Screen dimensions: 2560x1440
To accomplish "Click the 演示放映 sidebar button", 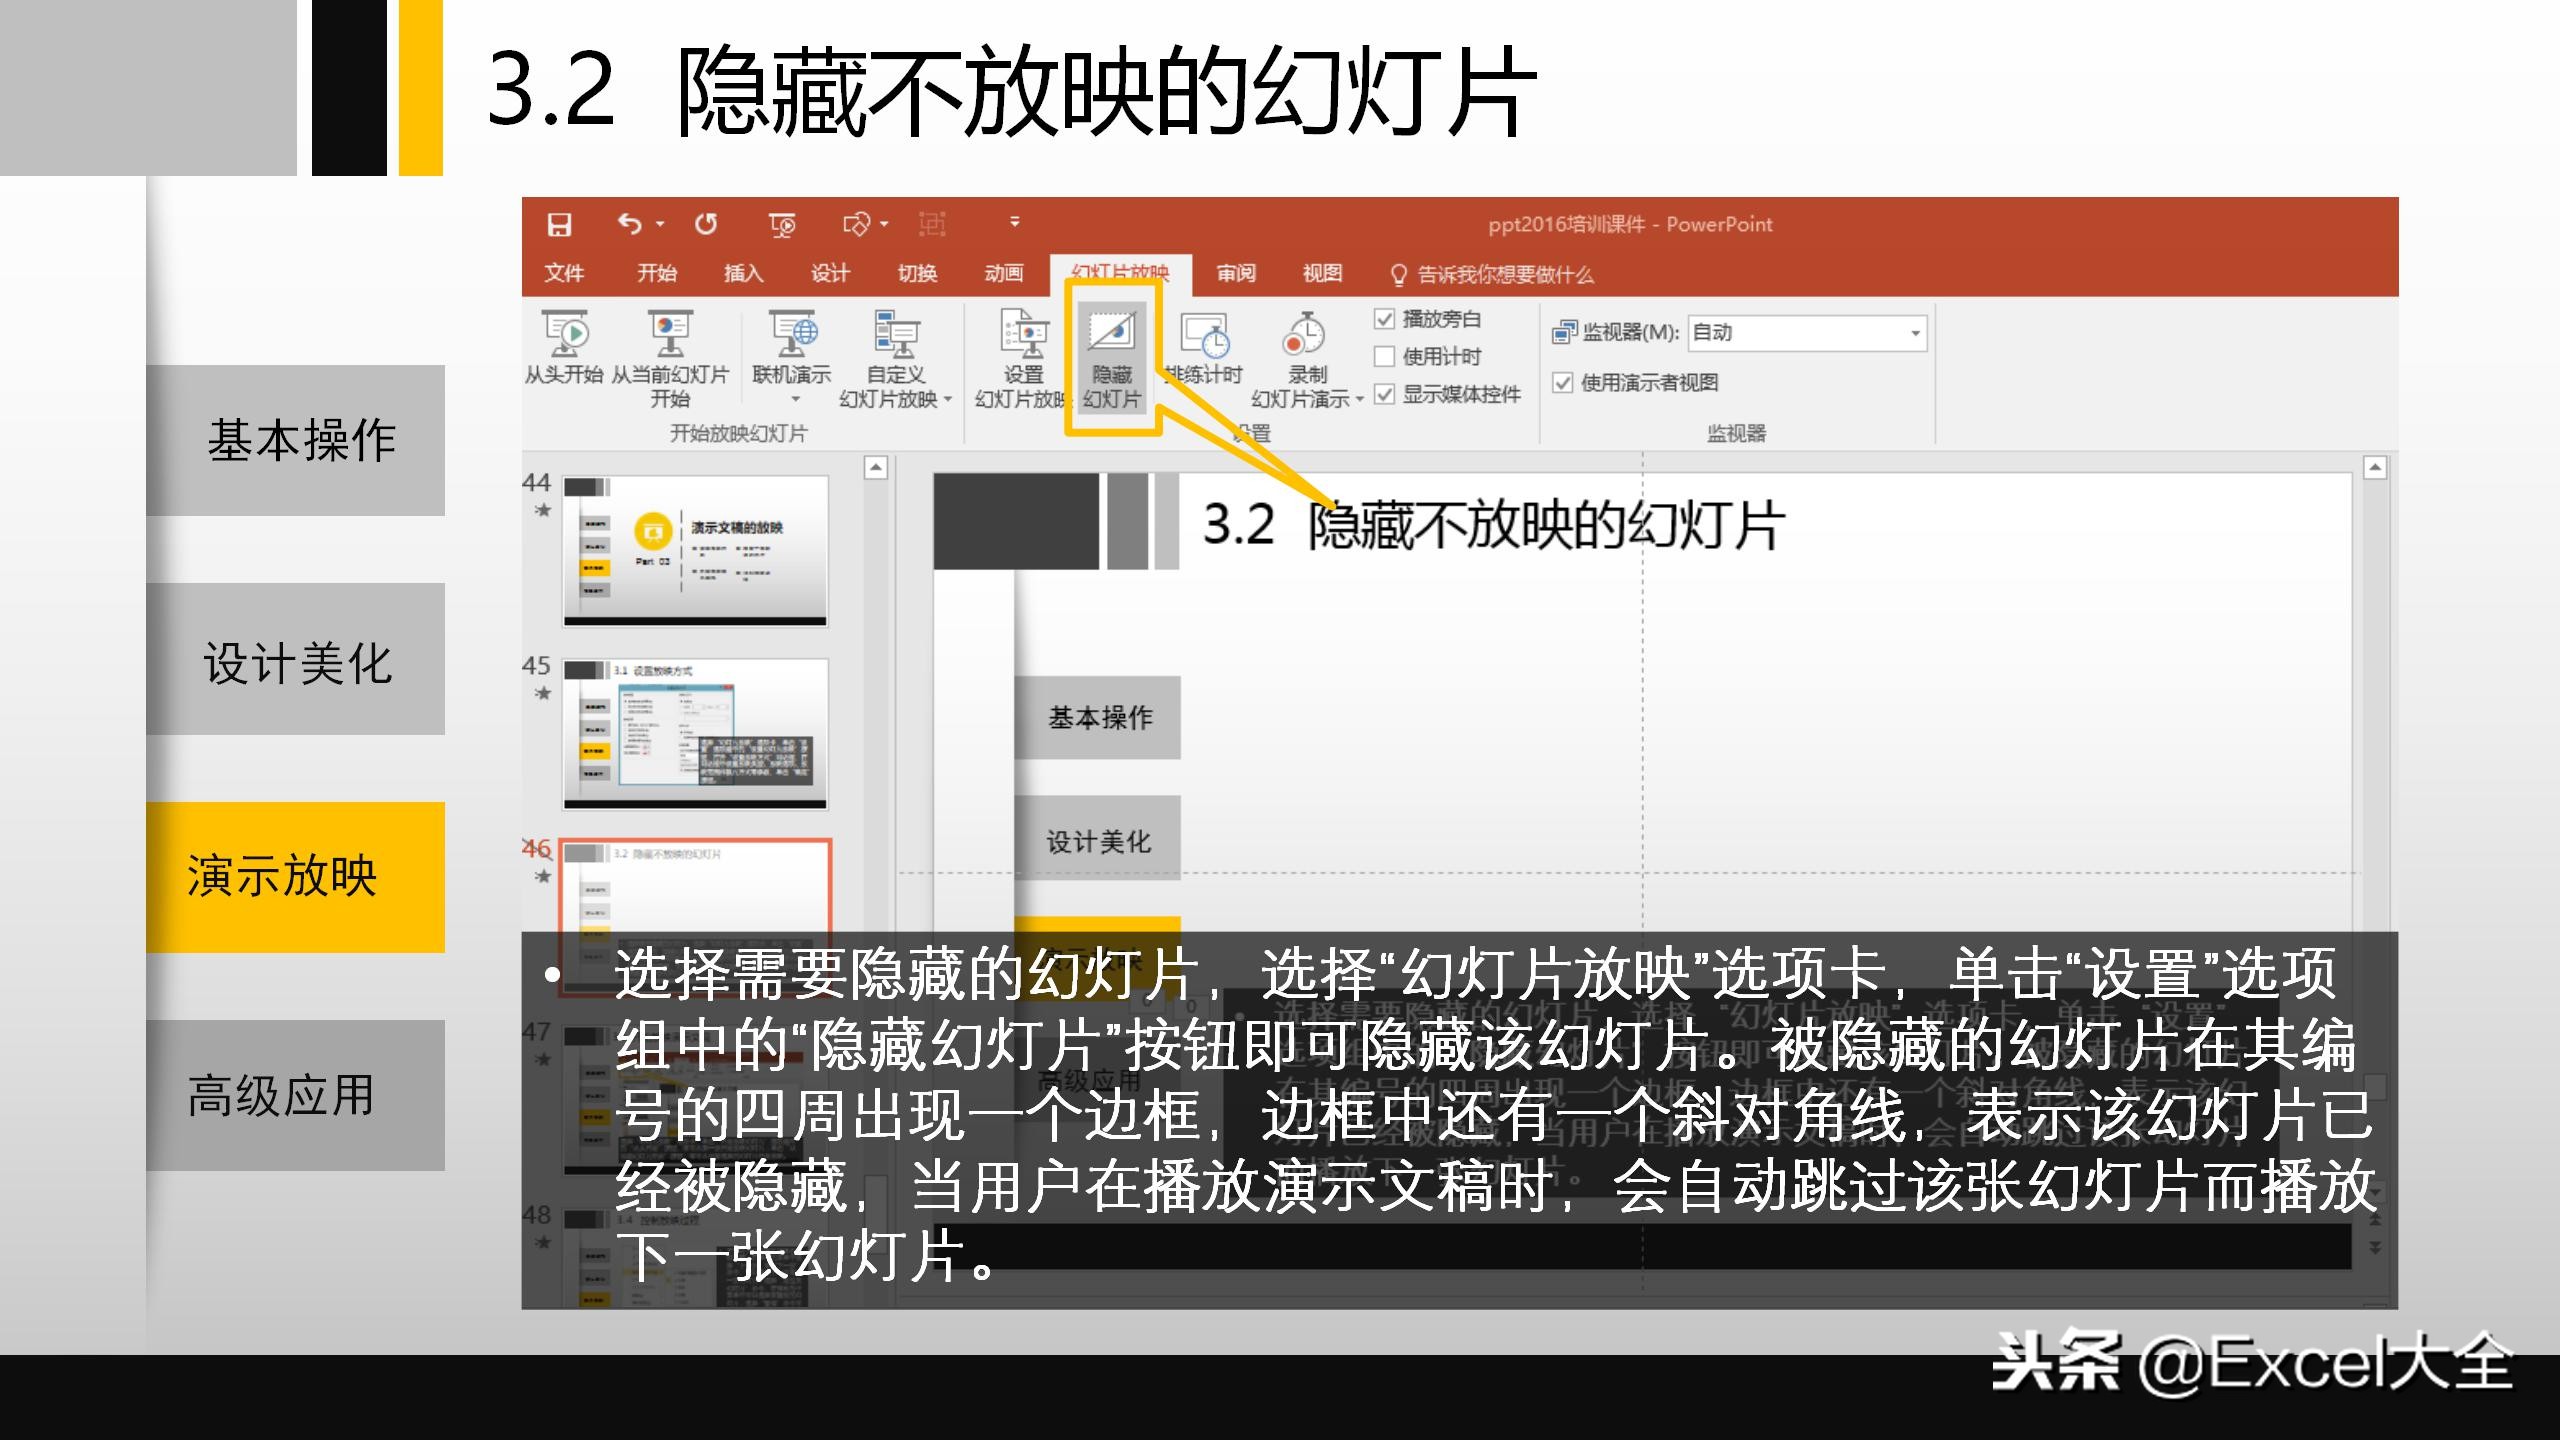I will (295, 874).
